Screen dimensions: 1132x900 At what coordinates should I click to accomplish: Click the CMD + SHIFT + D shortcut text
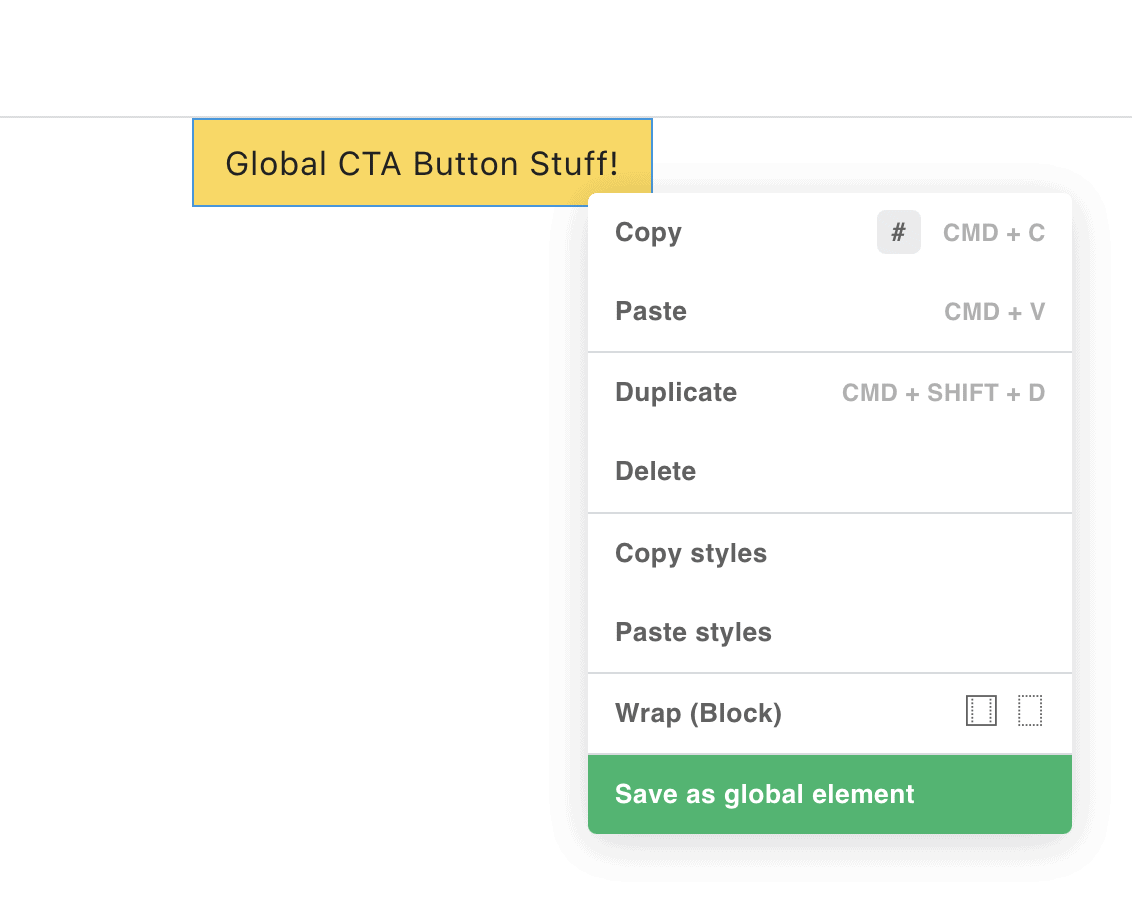coord(943,393)
